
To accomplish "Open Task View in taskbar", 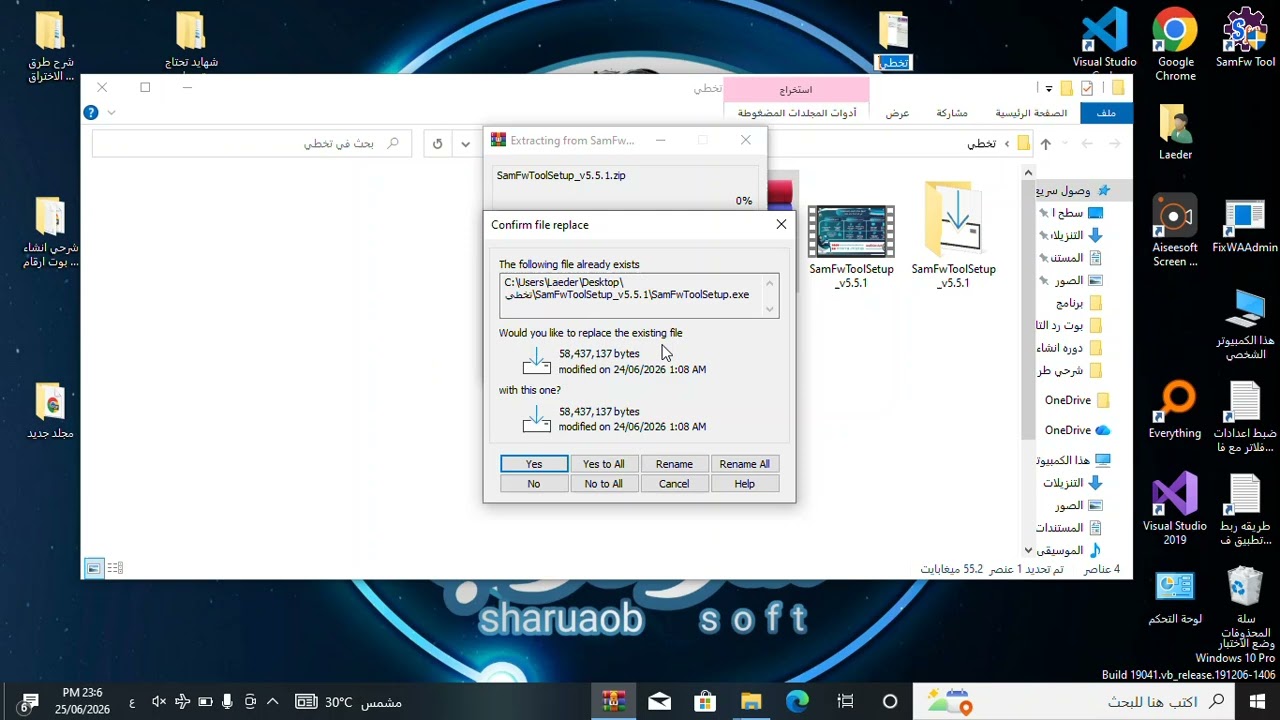I will tap(845, 702).
